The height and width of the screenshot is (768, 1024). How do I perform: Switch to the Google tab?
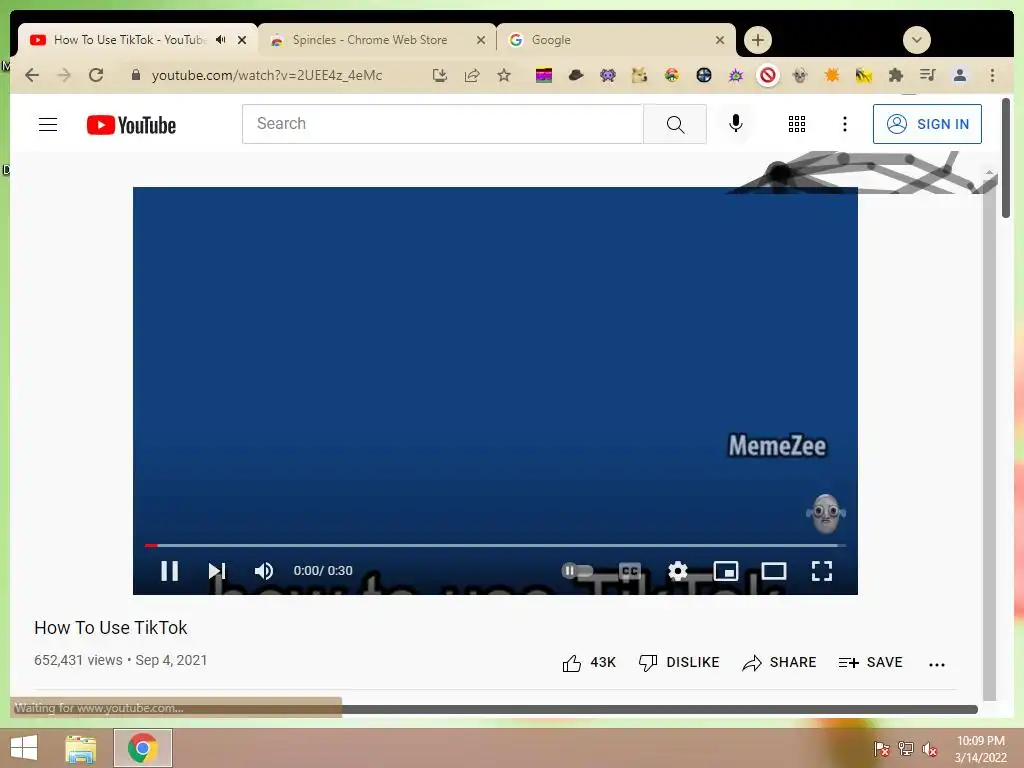click(x=551, y=40)
